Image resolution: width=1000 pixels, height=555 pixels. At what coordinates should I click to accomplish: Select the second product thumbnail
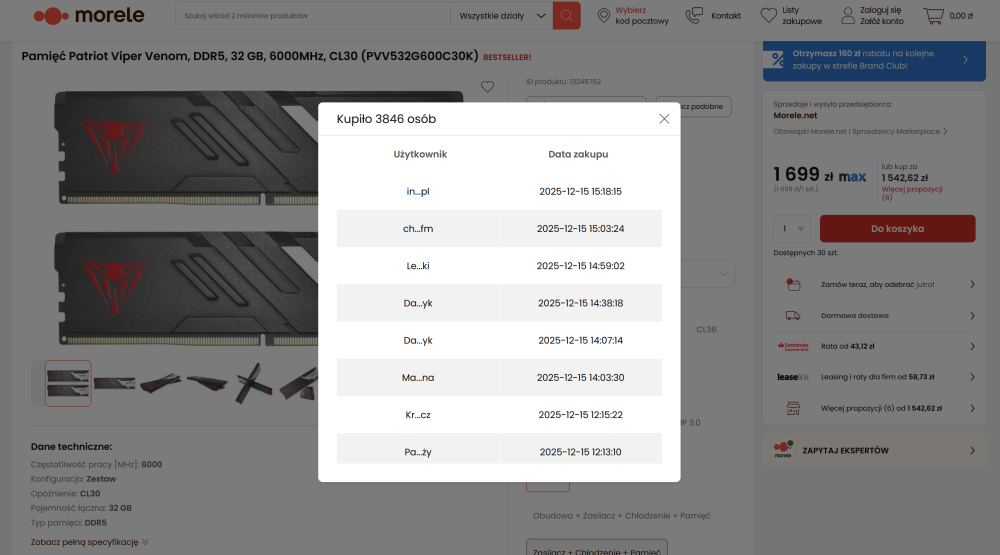click(114, 383)
